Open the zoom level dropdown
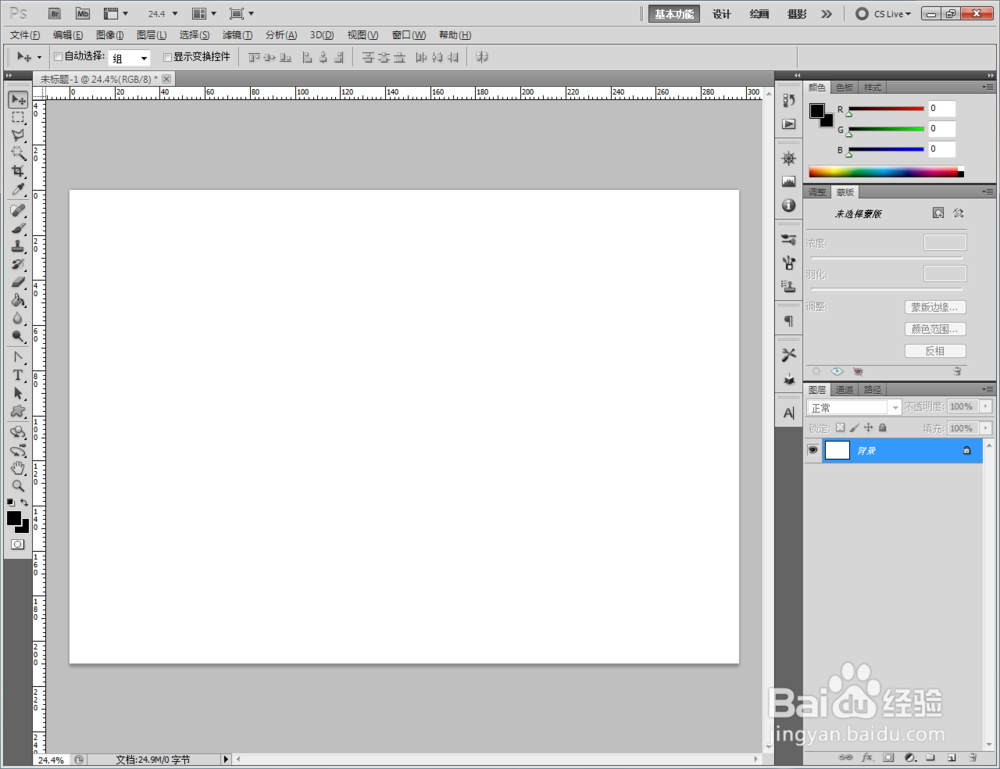This screenshot has width=1000, height=769. (175, 13)
